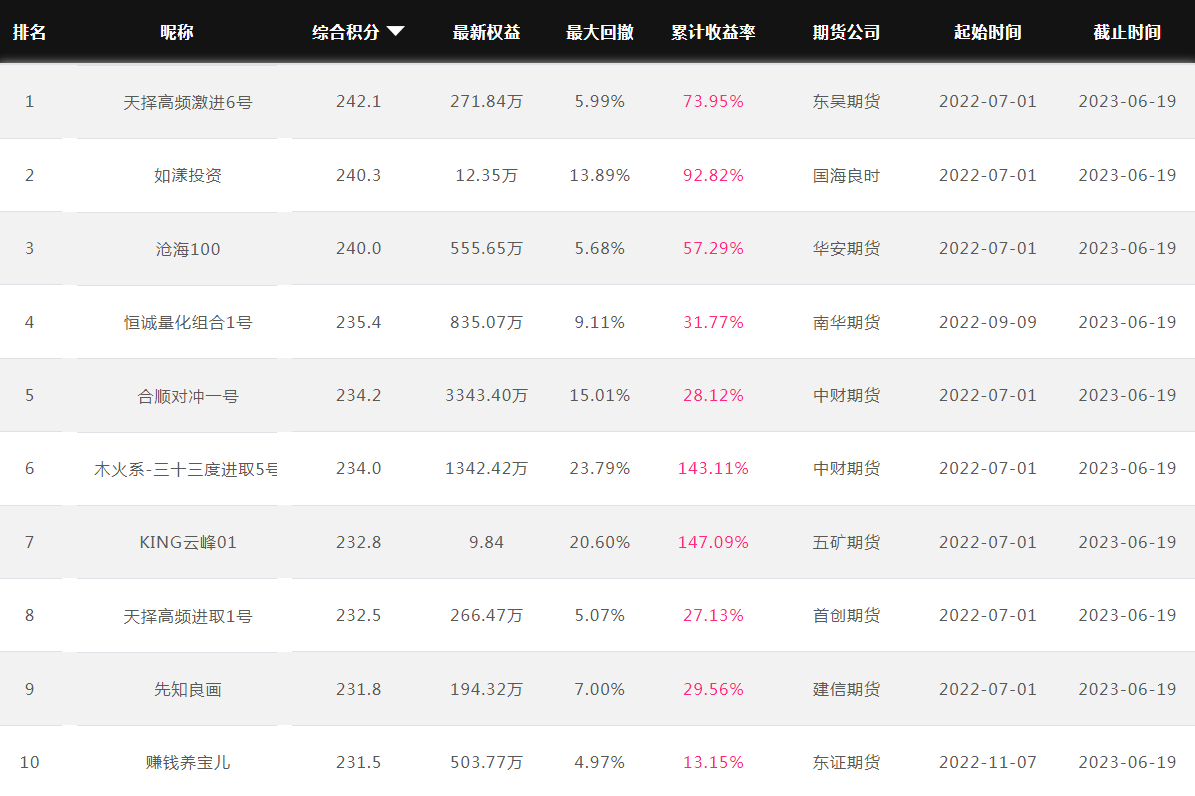Select score value 240.0
Screen dimensions: 1195x796
point(358,249)
